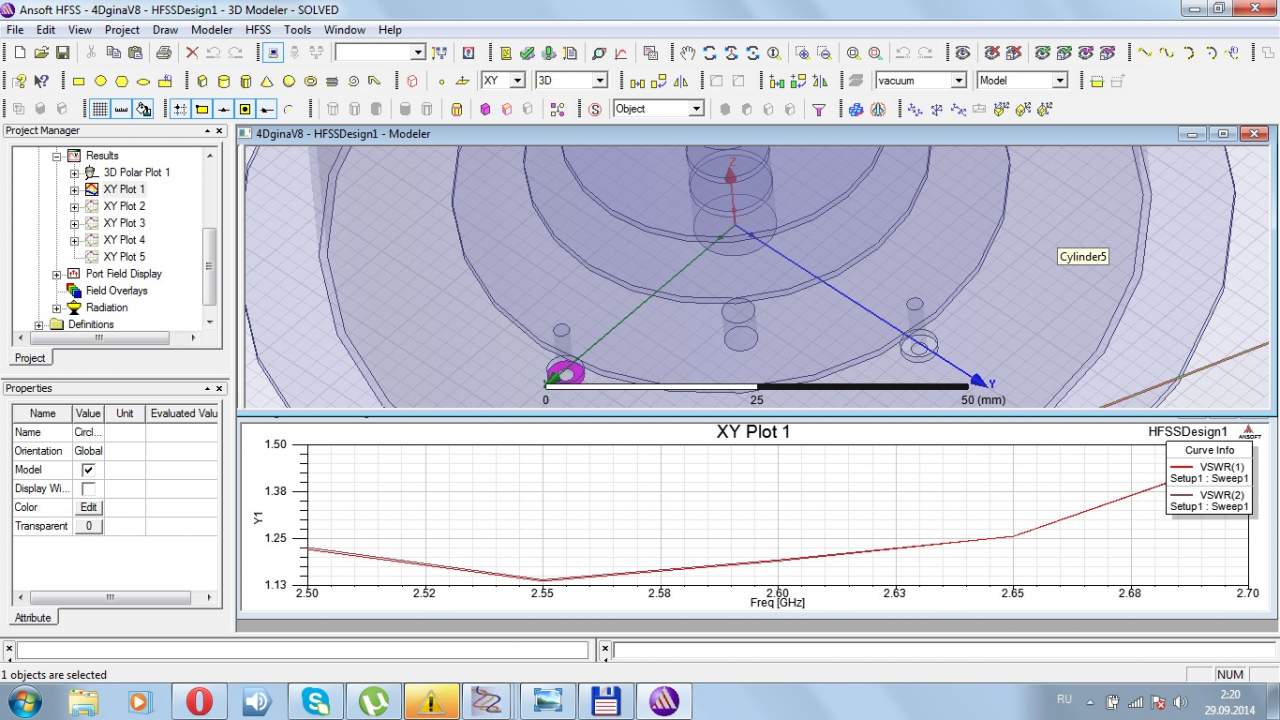Click the Color Edit button
This screenshot has height=720, width=1280.
[x=88, y=508]
